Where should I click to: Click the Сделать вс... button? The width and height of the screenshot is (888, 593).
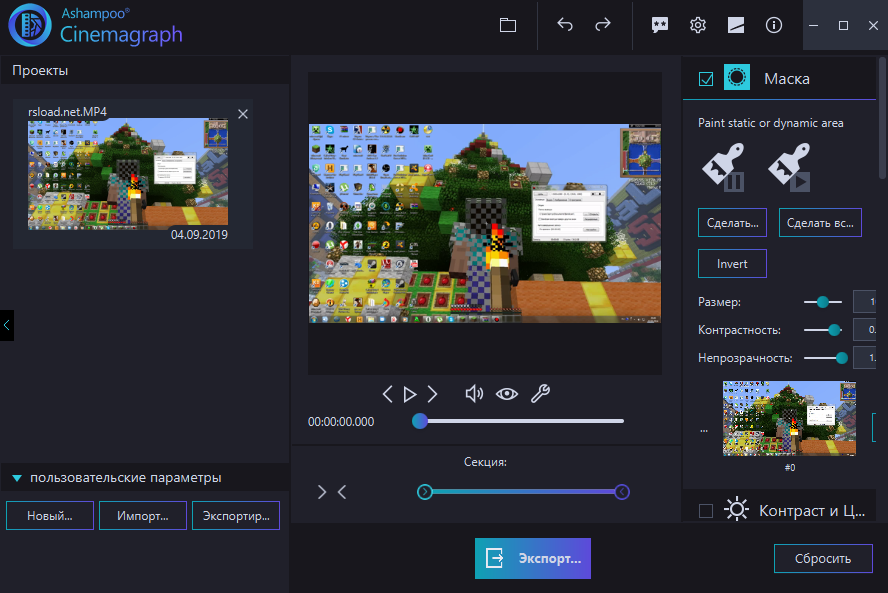(x=820, y=223)
